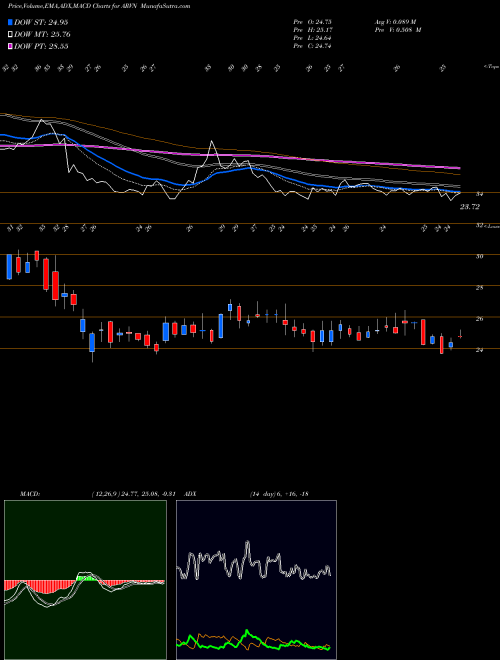Viewport: 500px width, 660px height.
Task: Click the 'Pre H: 25.17' high value
Action: (313, 30)
